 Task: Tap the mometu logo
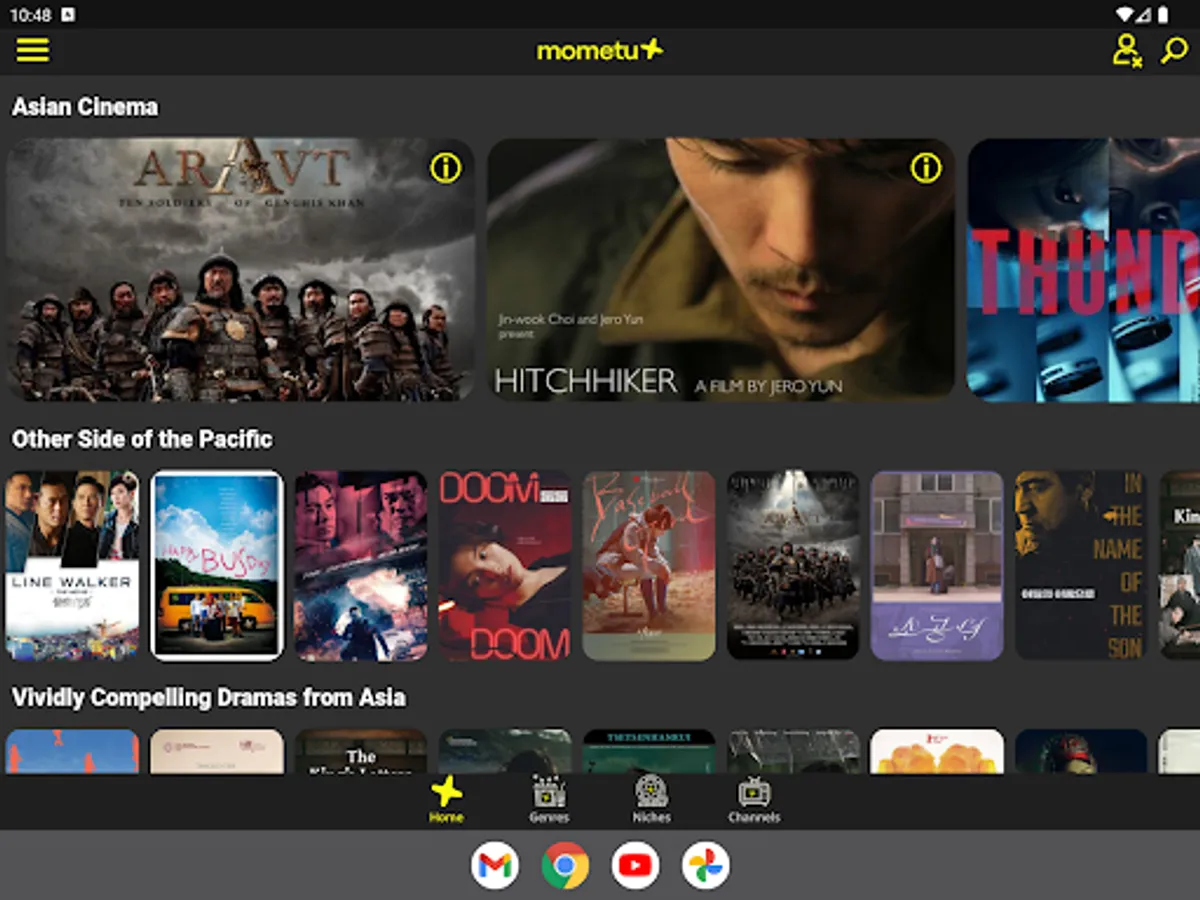point(600,50)
